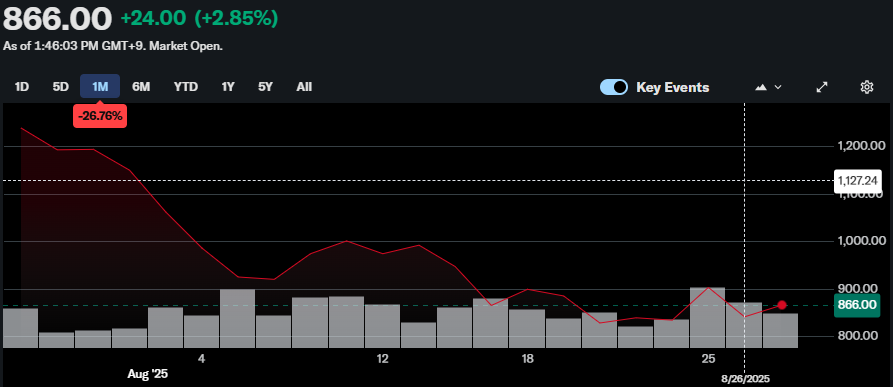The width and height of the screenshot is (893, 387).
Task: Choose the 5Y time range
Action: click(265, 87)
